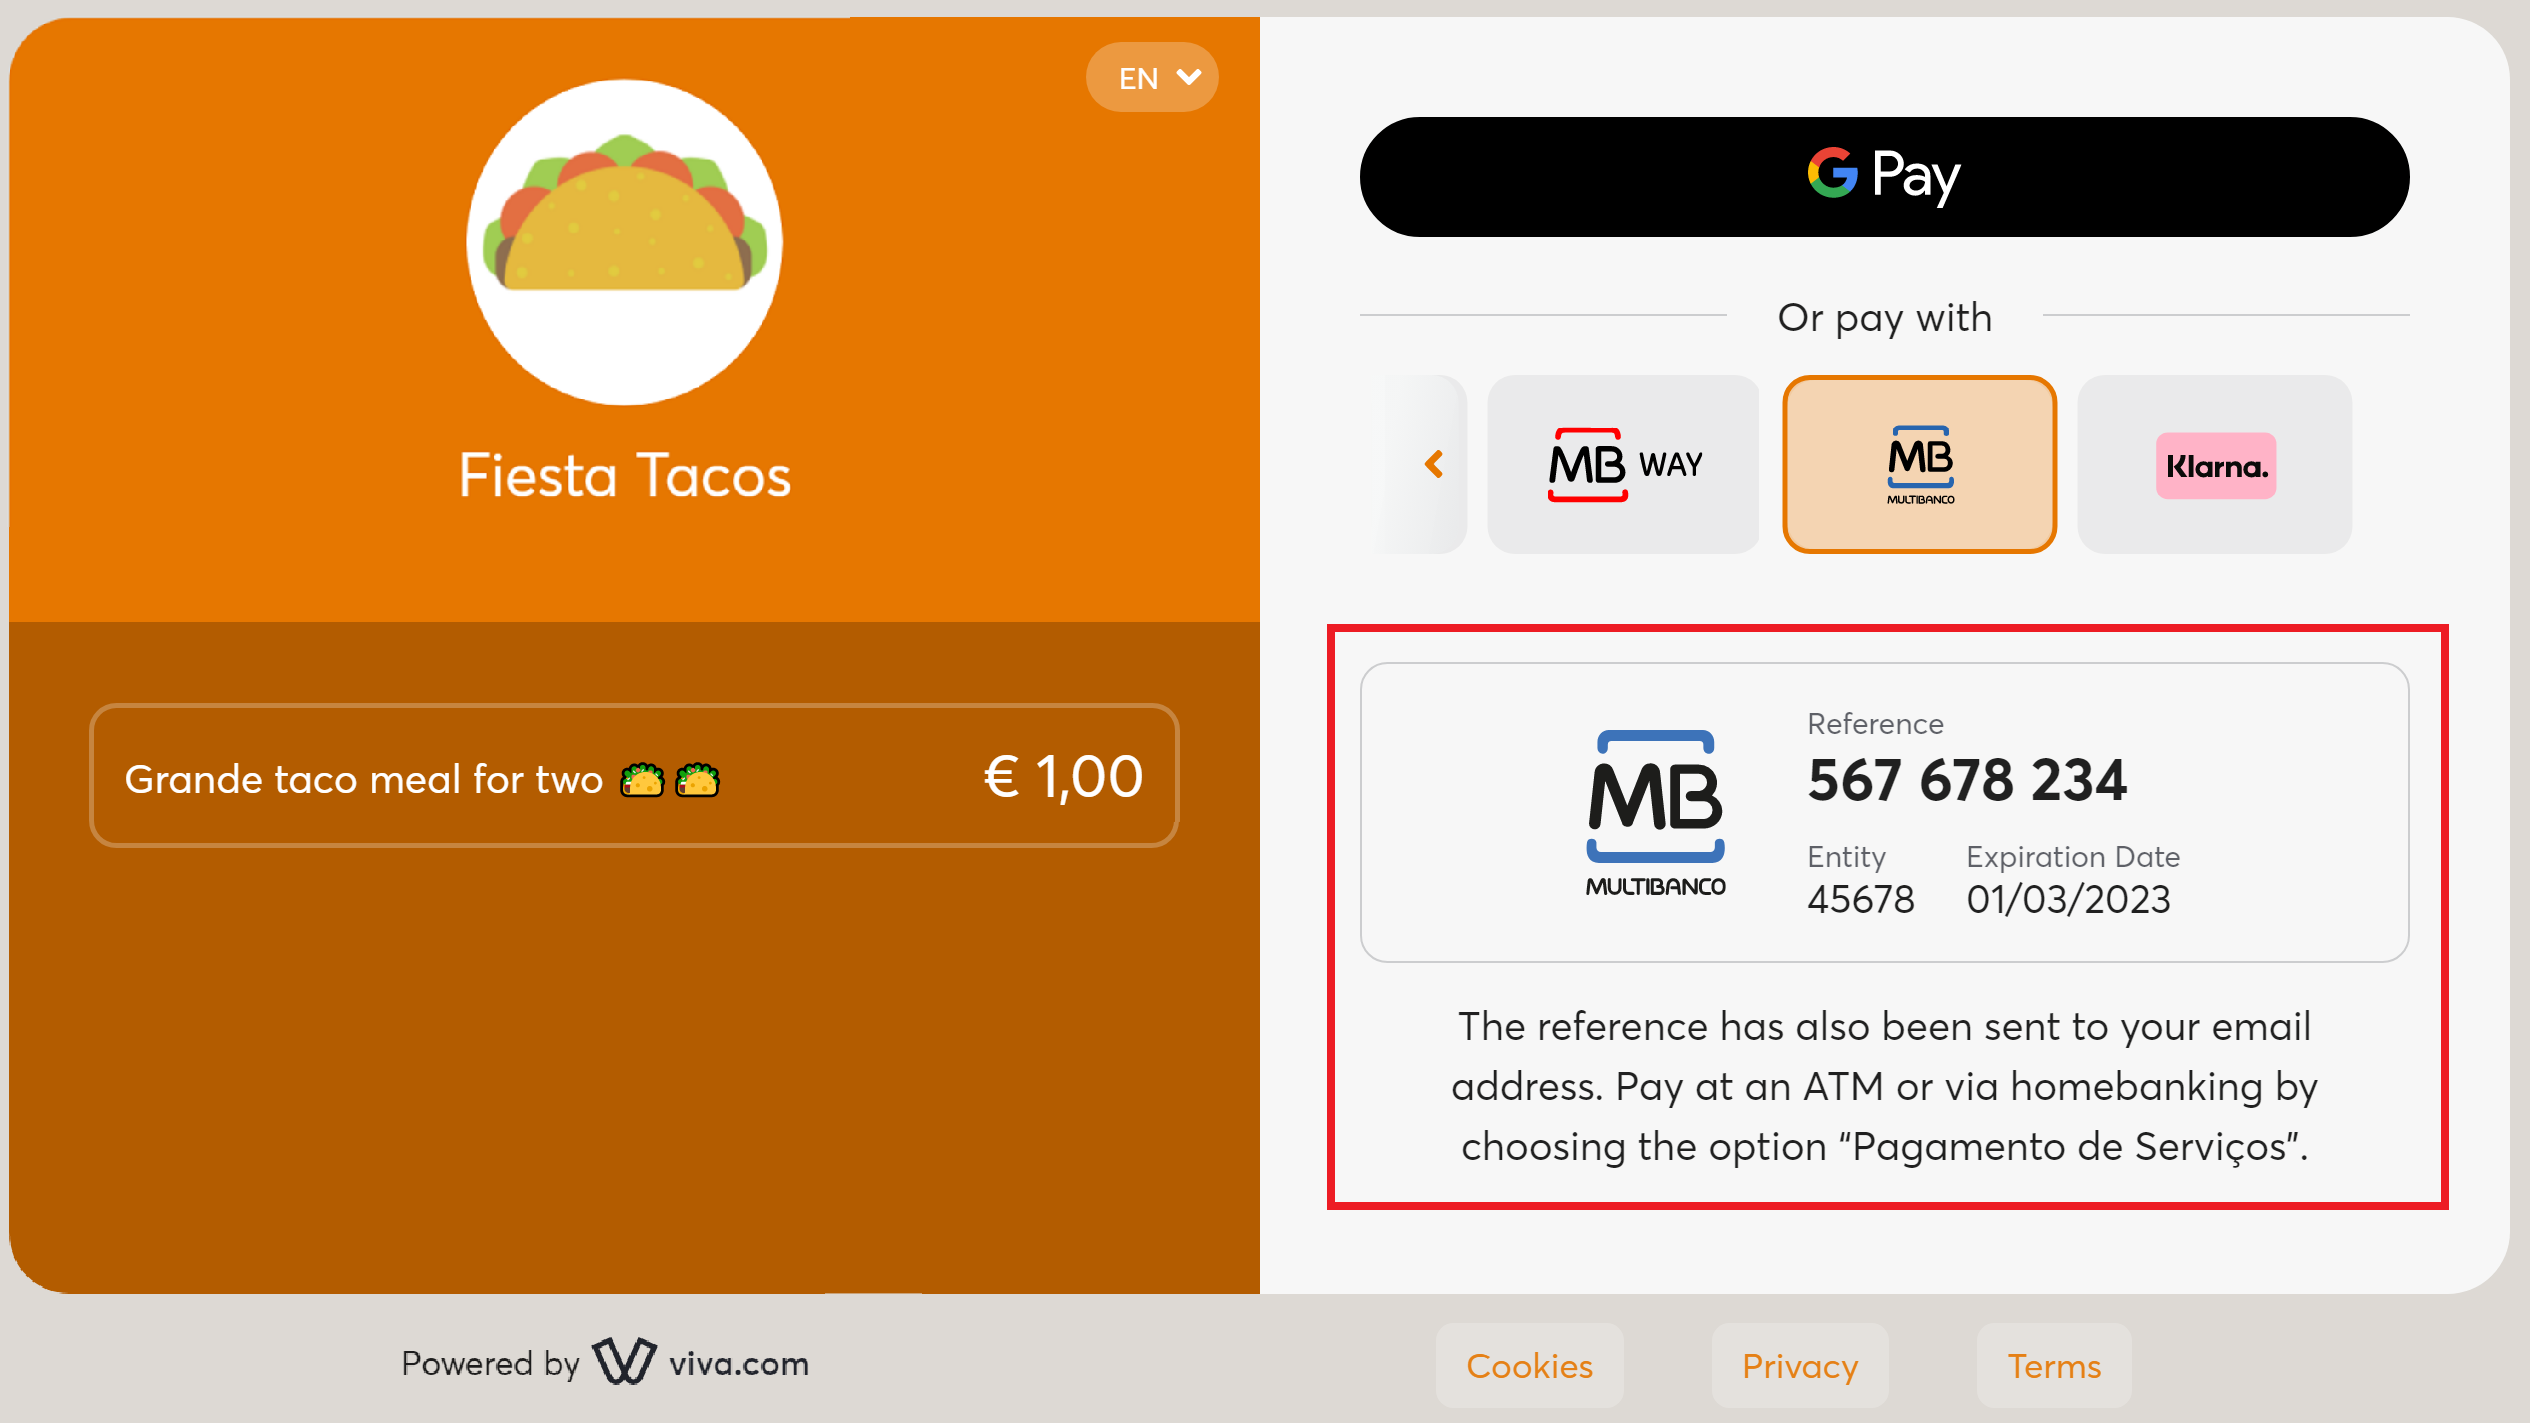2530x1423 pixels.
Task: Click the Privacy link in footer
Action: pyautogui.click(x=1798, y=1366)
